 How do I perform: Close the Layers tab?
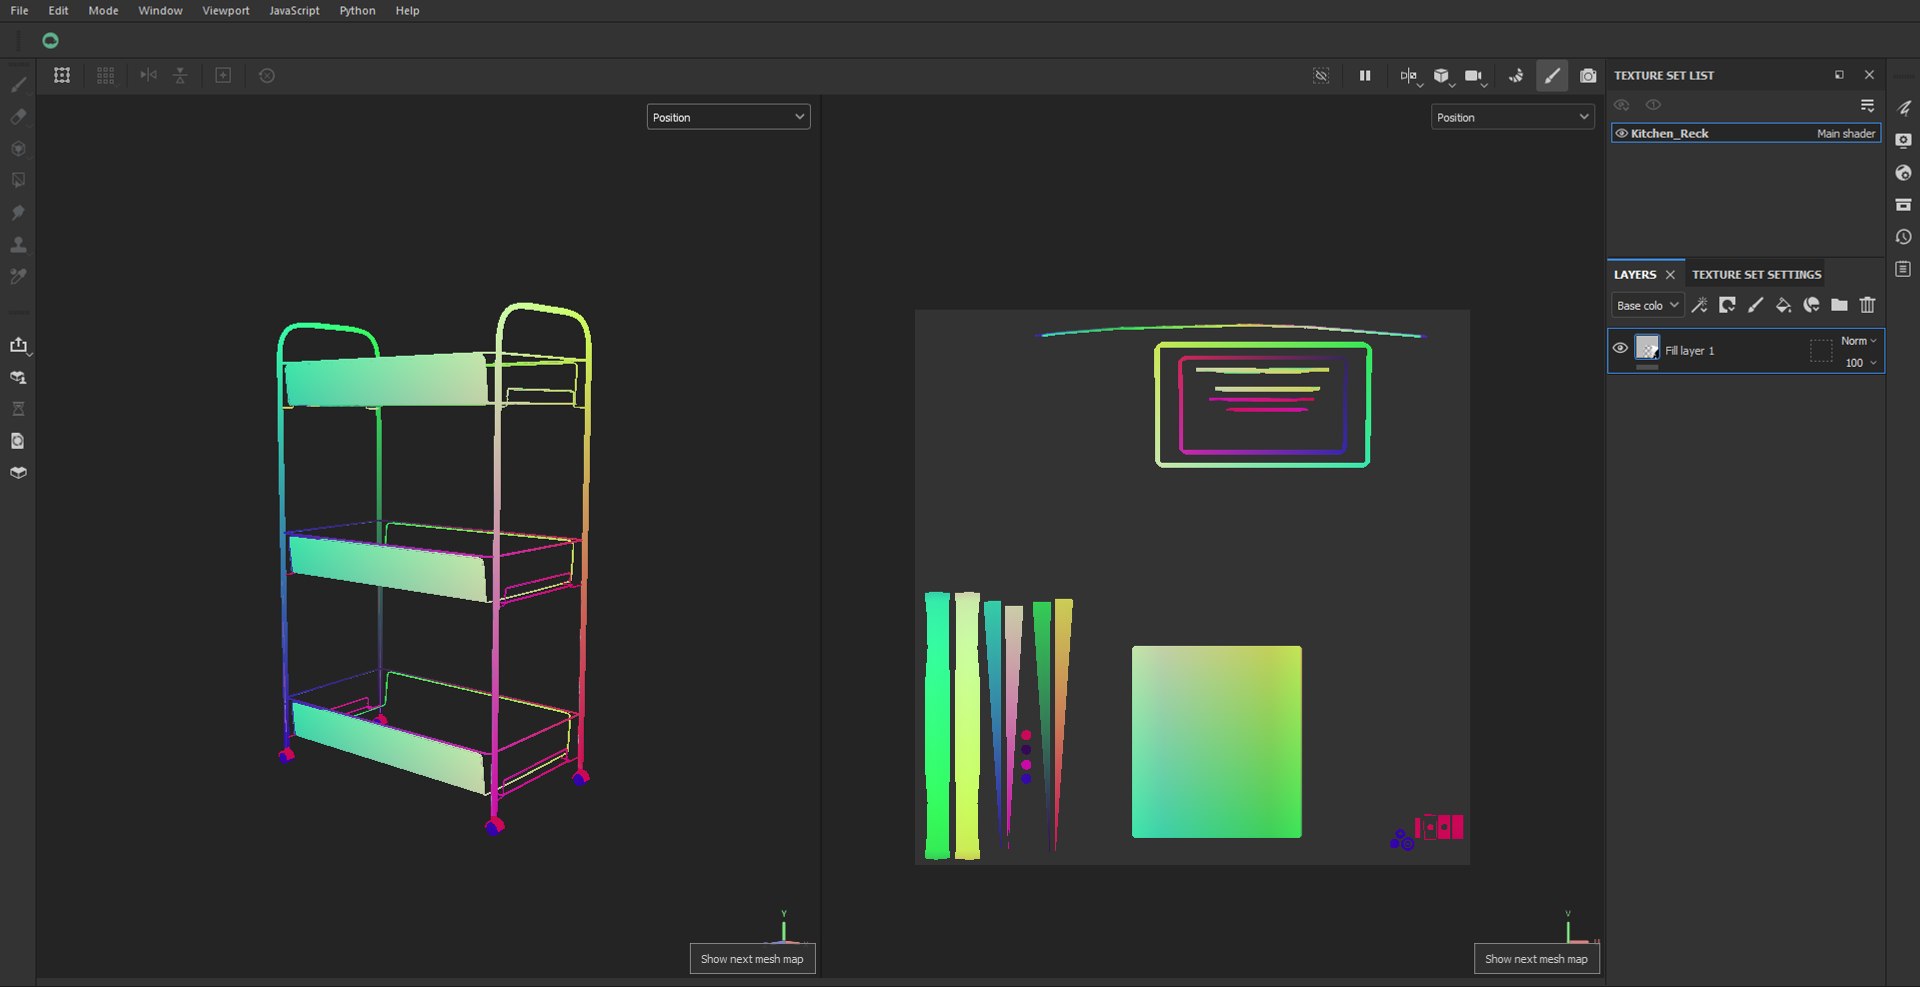[1670, 275]
